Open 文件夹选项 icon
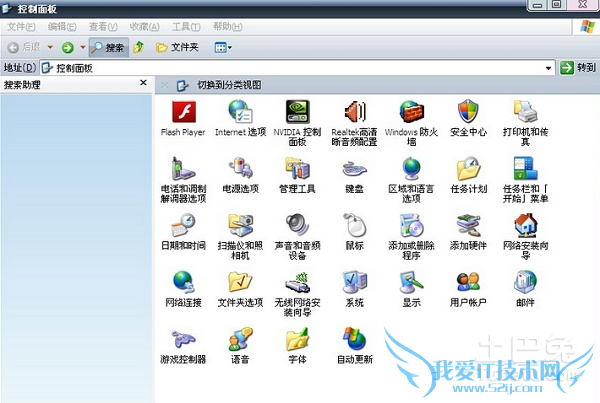 pyautogui.click(x=240, y=289)
